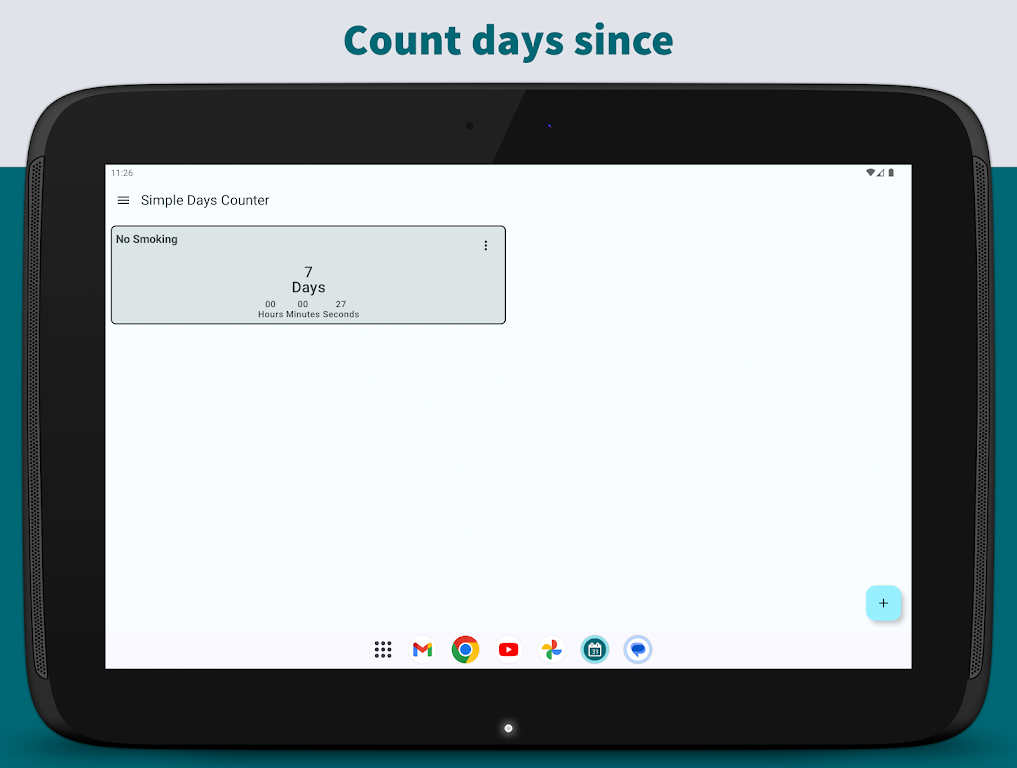Tap the plus button to add counter
1017x768 pixels.
point(883,603)
